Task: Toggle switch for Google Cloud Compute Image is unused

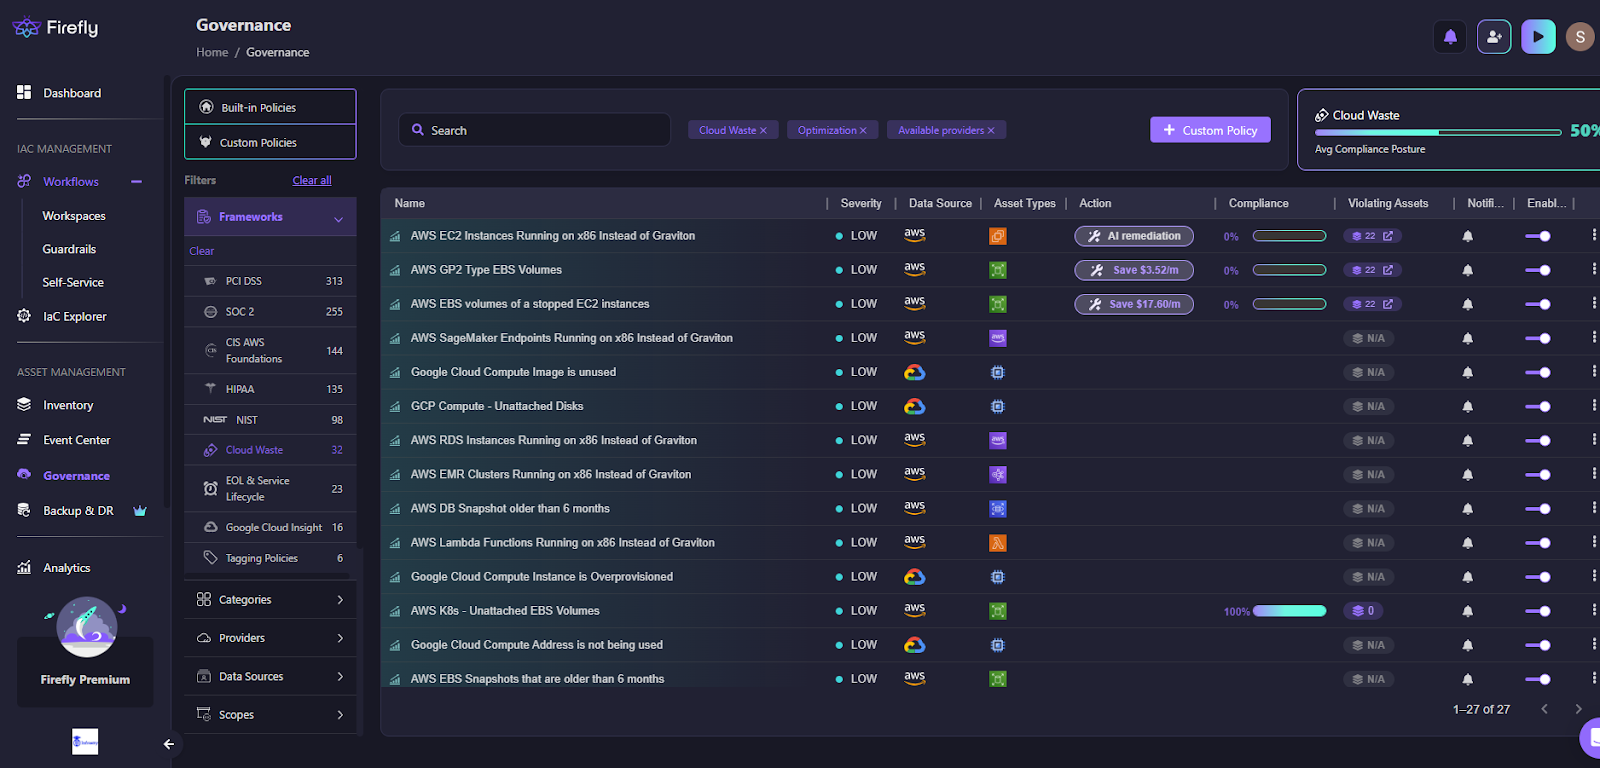Action: point(1538,373)
